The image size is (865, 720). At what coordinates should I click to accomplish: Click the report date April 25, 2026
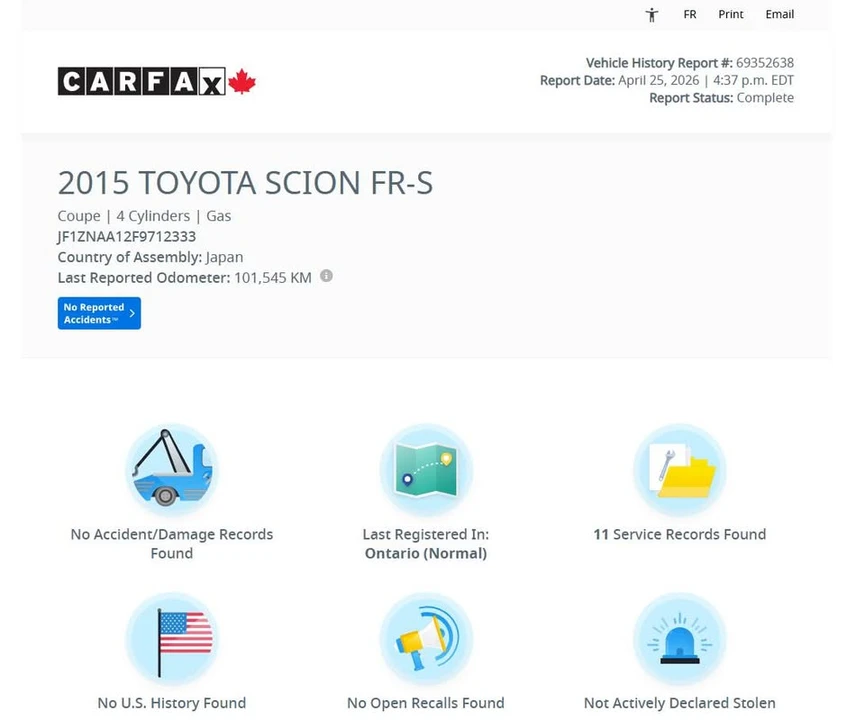point(658,81)
